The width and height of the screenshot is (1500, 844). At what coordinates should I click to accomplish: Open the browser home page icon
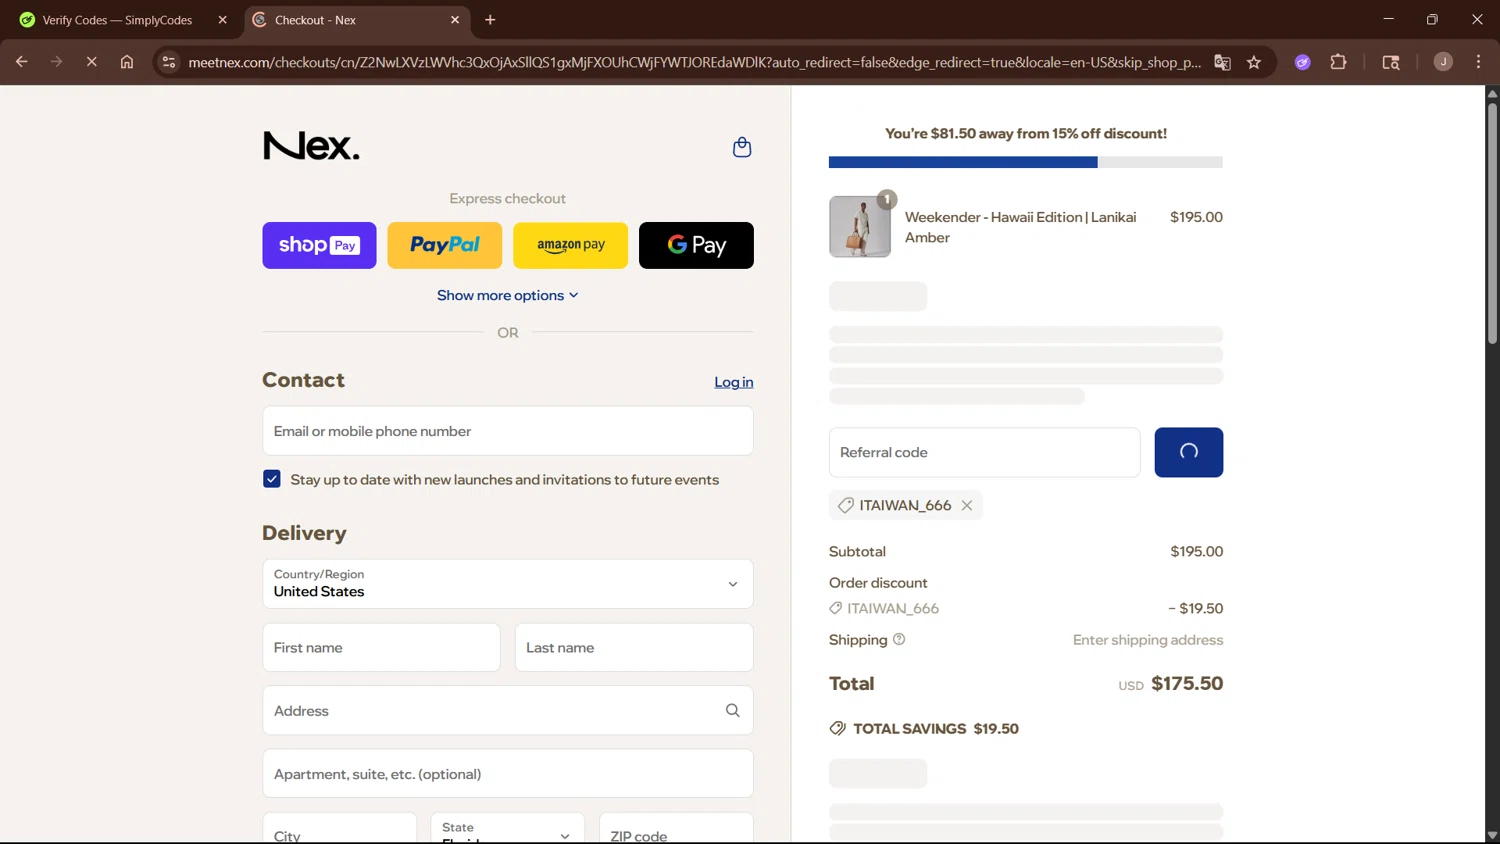[x=127, y=62]
